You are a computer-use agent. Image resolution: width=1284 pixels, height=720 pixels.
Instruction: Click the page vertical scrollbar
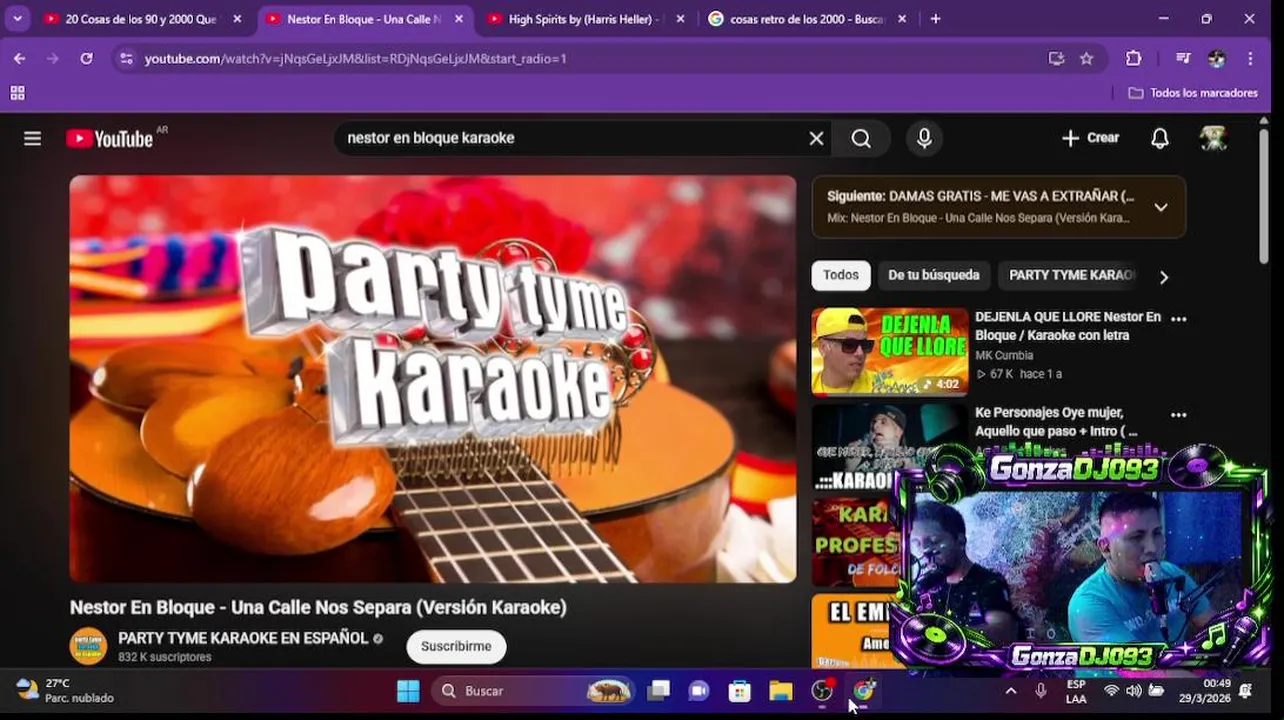coord(1264,195)
